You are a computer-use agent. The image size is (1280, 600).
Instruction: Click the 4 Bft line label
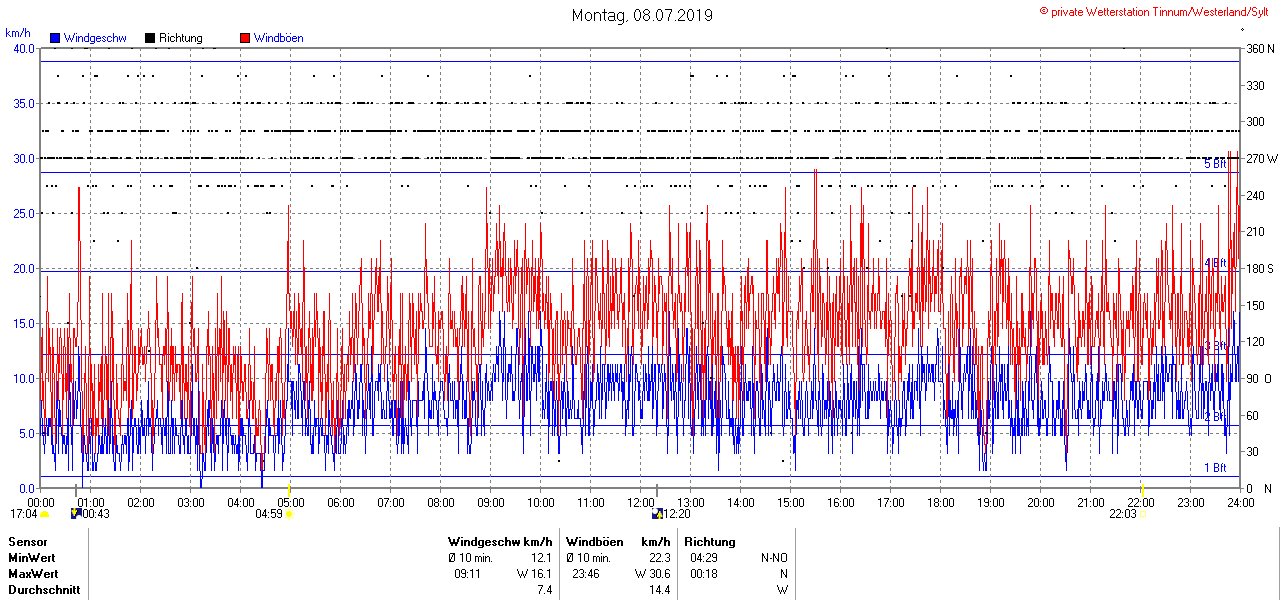[x=1215, y=263]
